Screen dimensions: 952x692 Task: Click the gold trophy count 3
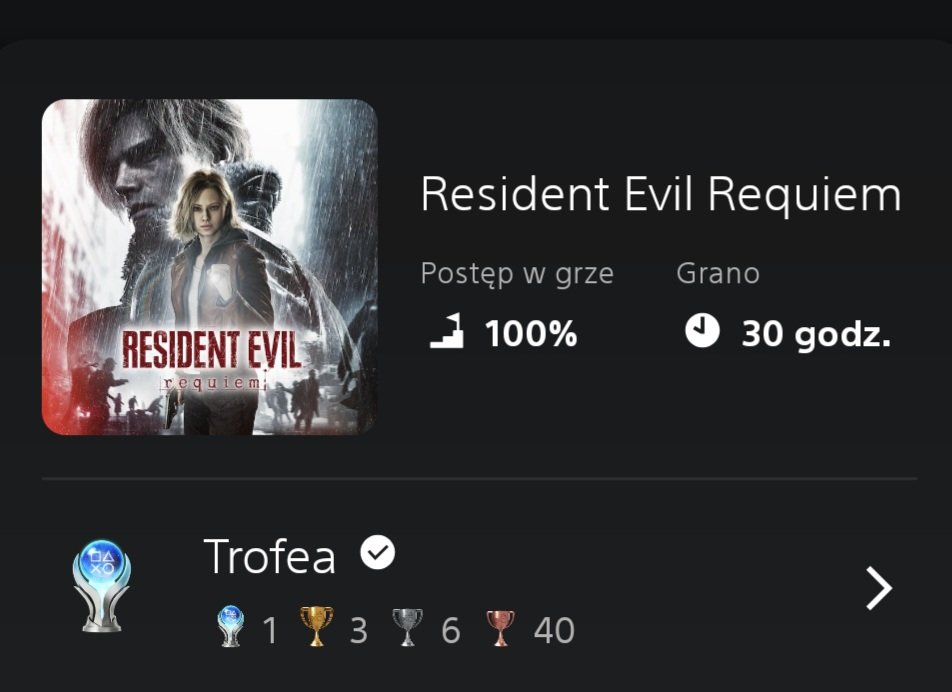pyautogui.click(x=358, y=631)
